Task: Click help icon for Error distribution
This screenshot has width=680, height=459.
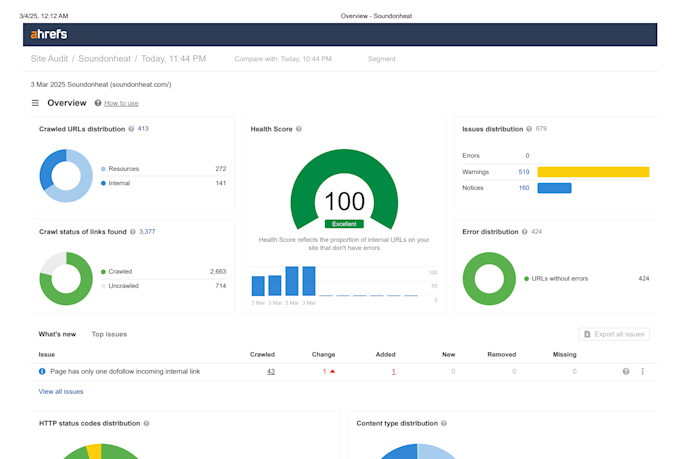Action: coord(524,232)
